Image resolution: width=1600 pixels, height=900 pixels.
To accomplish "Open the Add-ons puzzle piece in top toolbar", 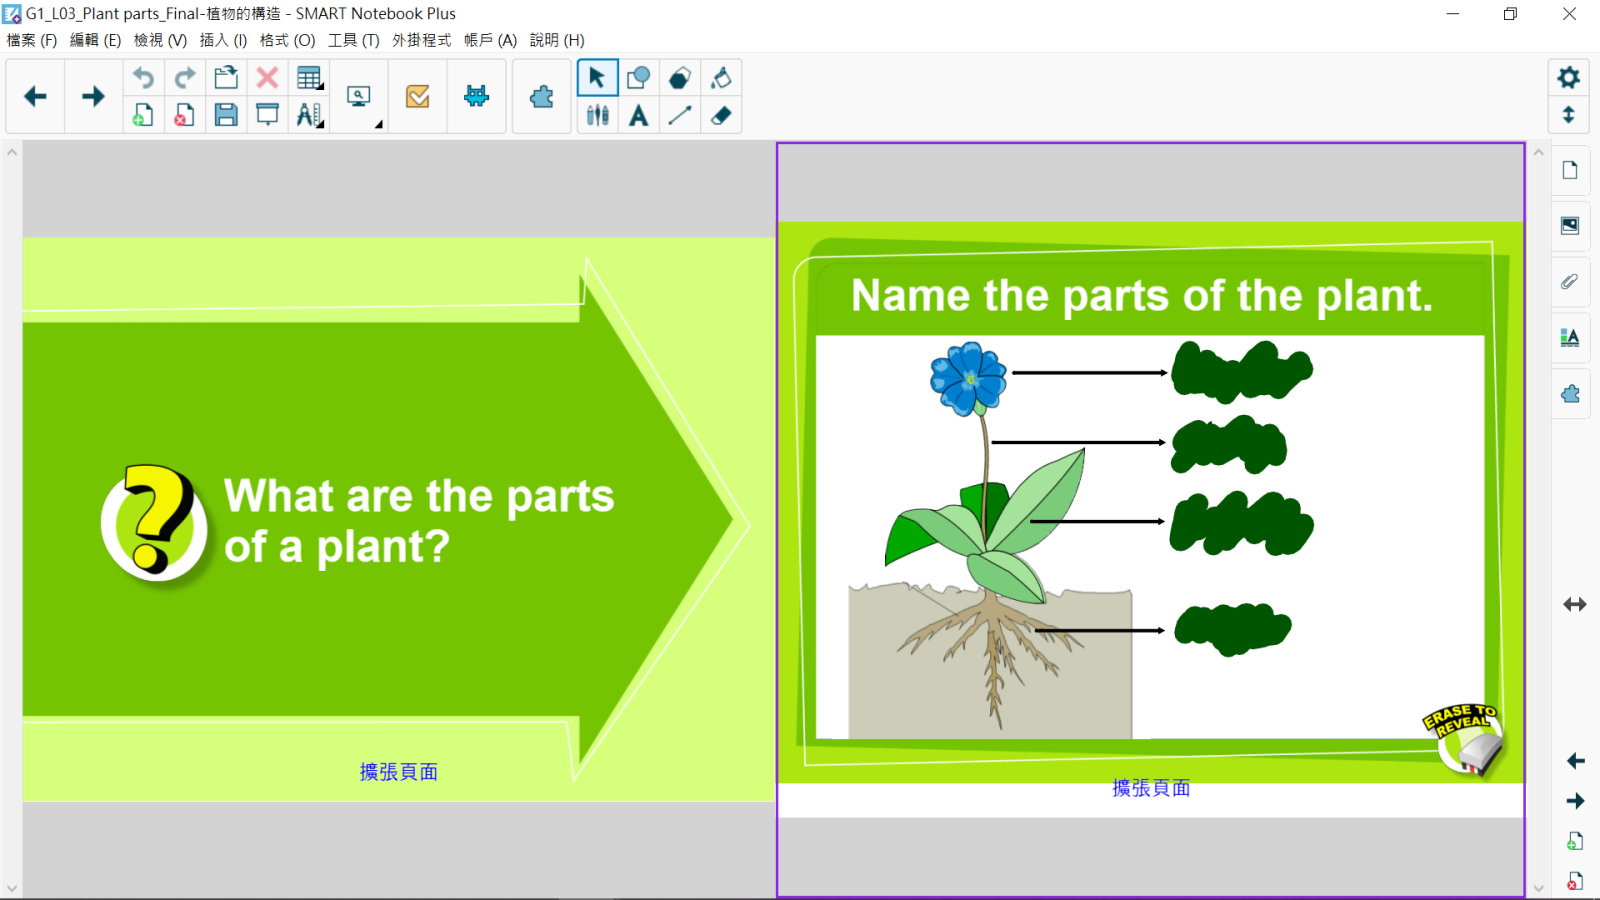I will click(541, 97).
